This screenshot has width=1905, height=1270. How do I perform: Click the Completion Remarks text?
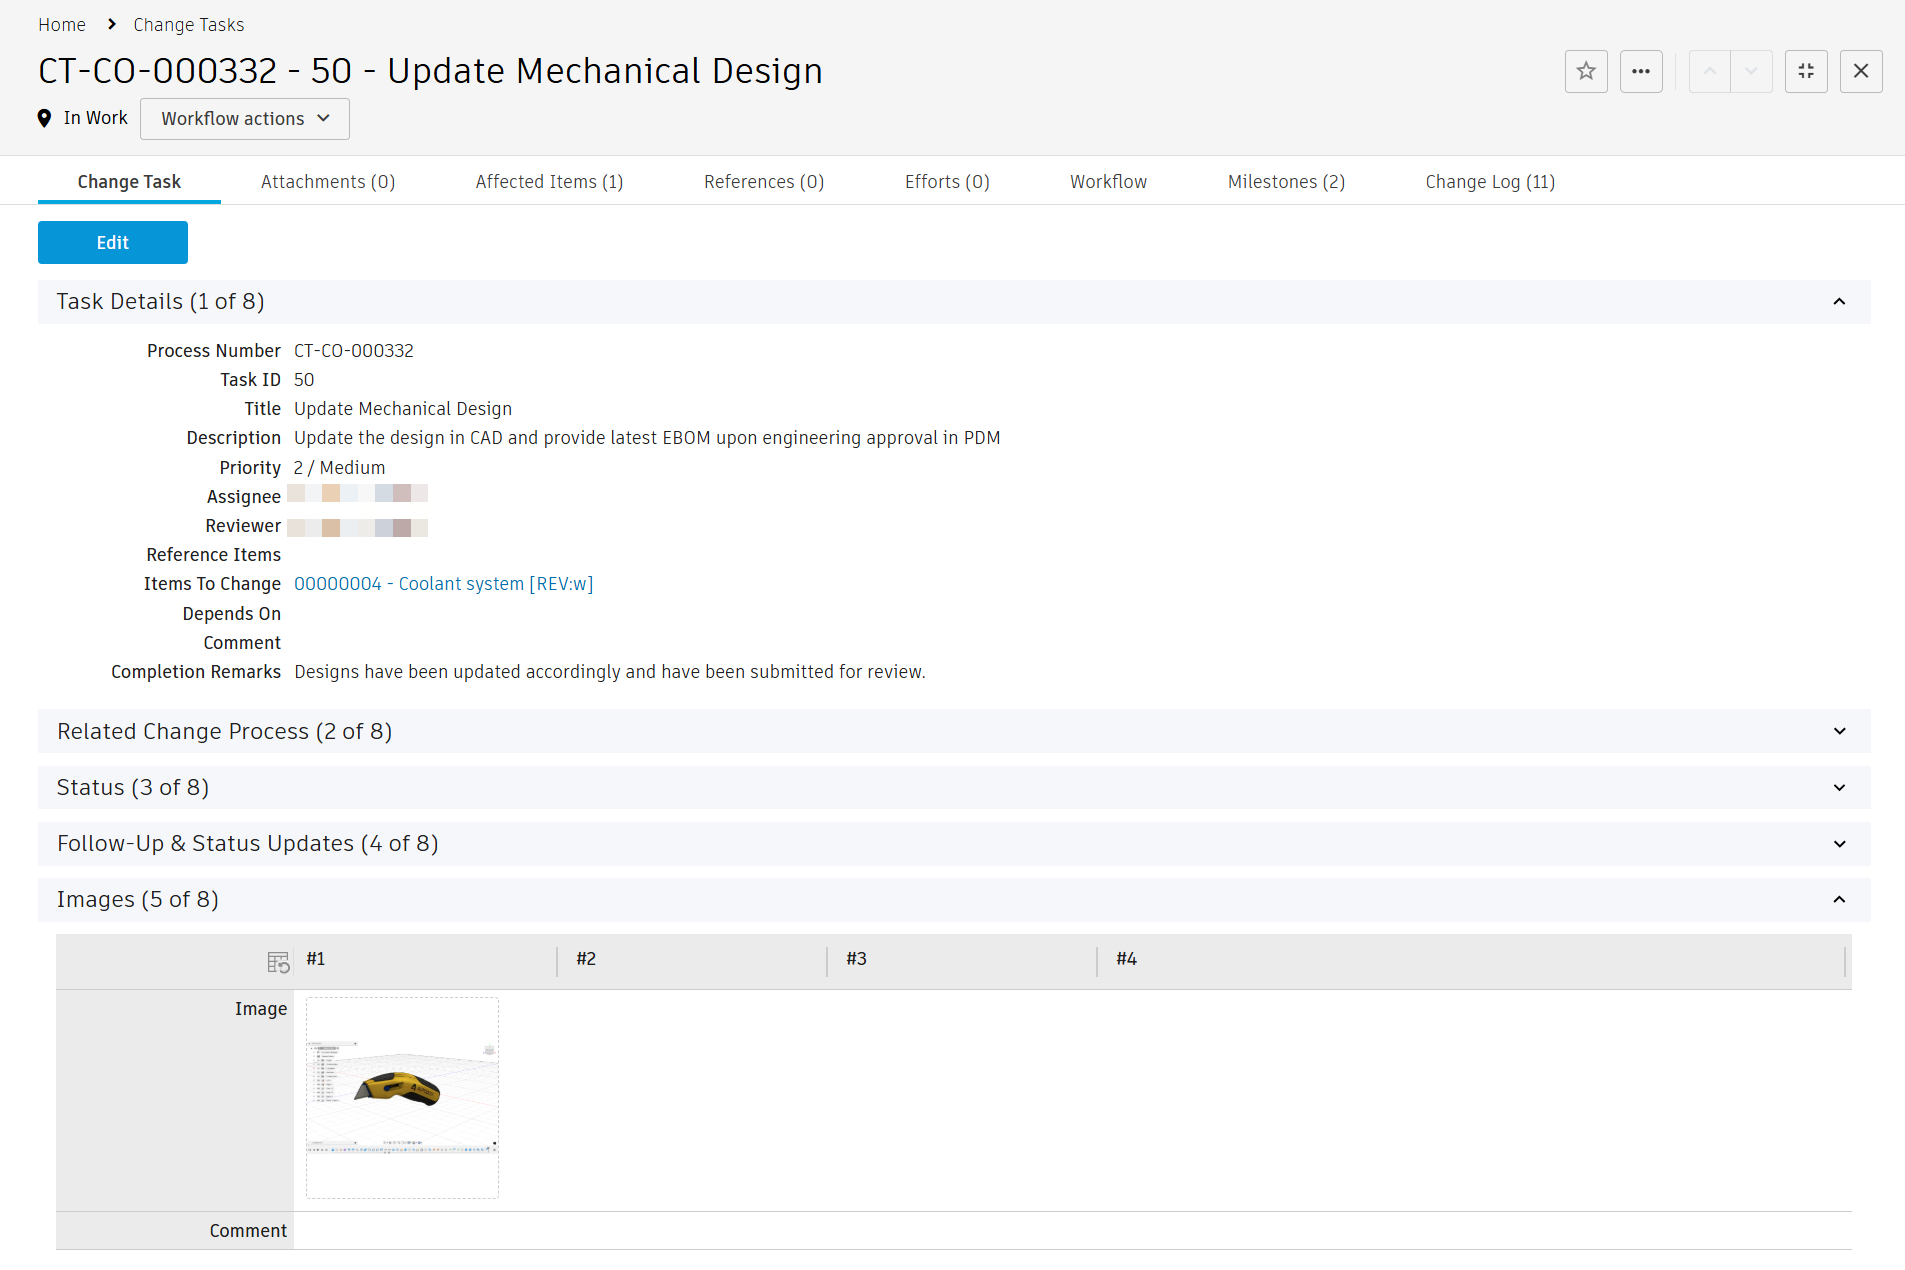(x=610, y=672)
